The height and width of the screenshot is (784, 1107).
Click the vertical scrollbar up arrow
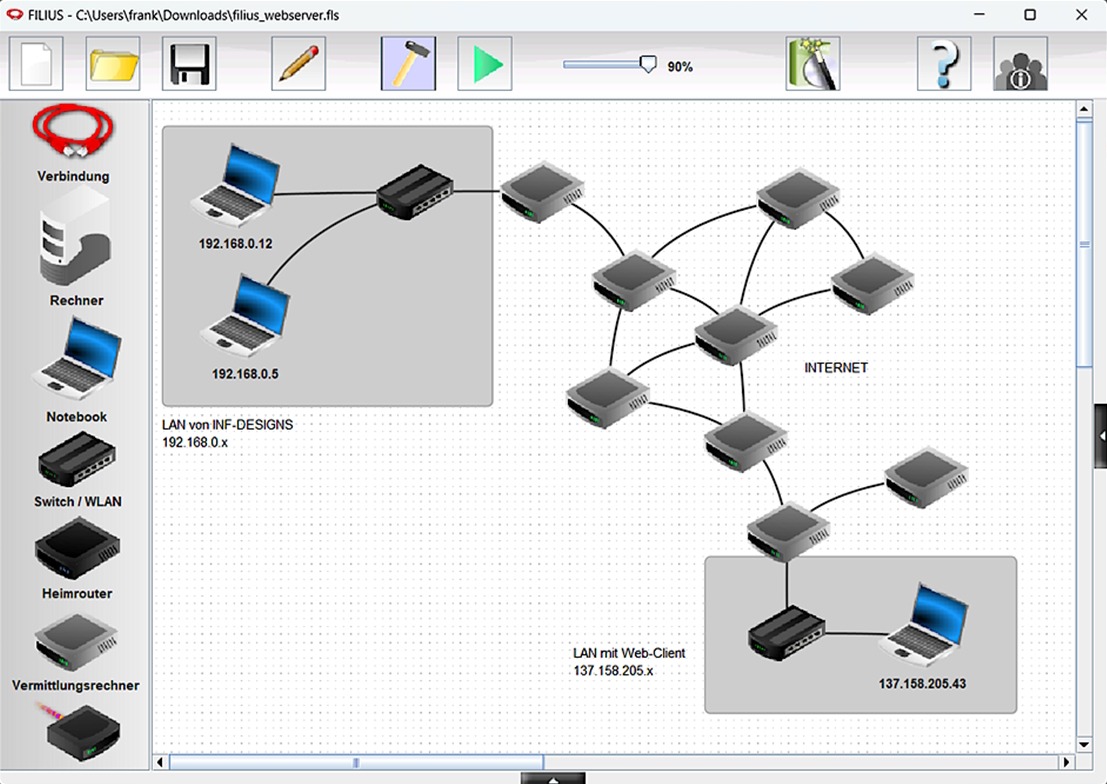(x=1084, y=109)
